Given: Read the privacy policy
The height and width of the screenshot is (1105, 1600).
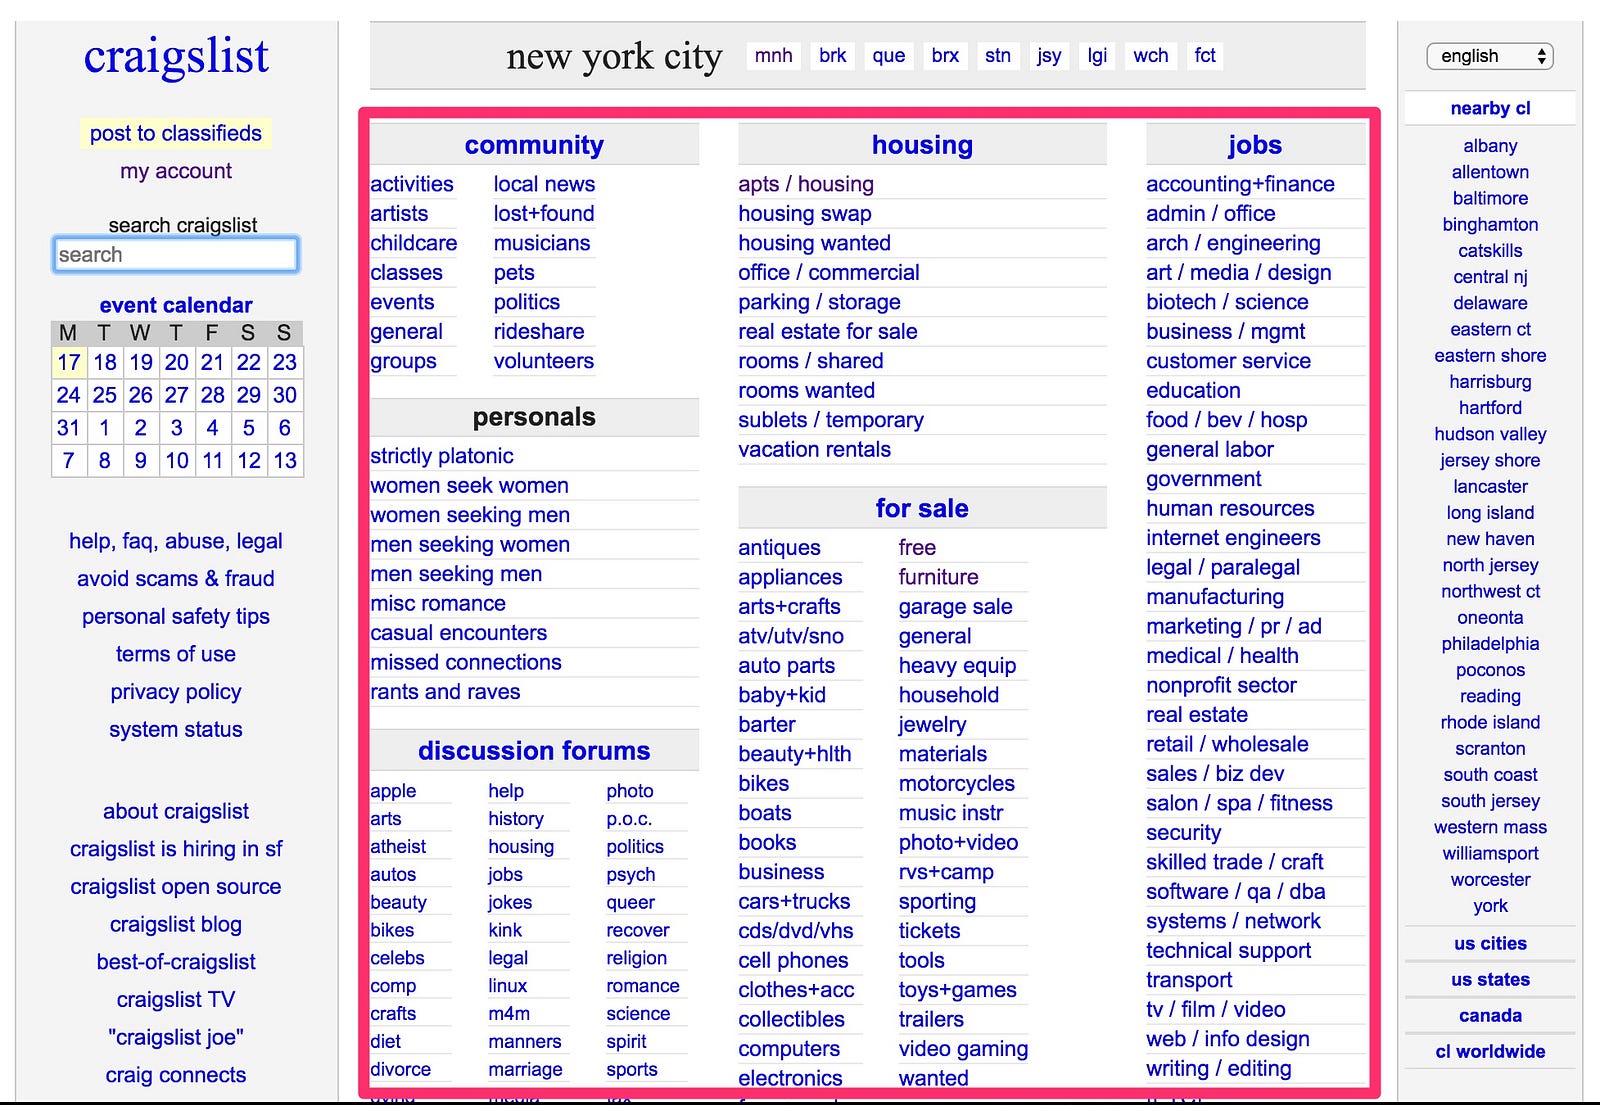Looking at the screenshot, I should click(x=176, y=691).
